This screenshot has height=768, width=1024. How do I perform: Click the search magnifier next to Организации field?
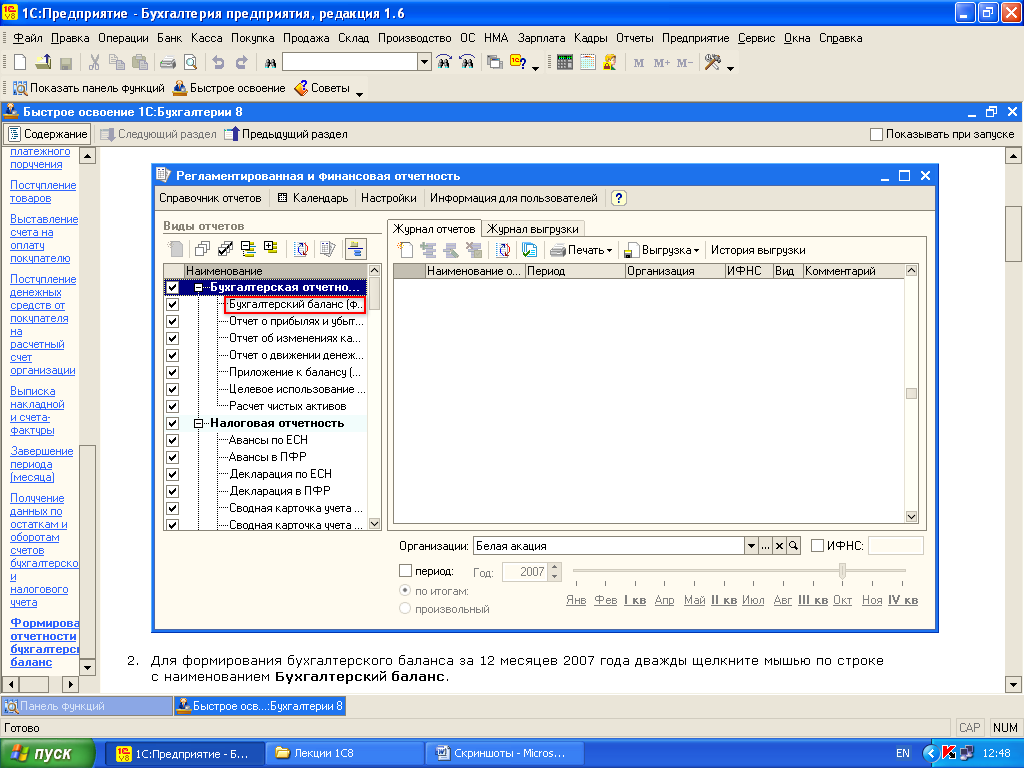(x=793, y=546)
